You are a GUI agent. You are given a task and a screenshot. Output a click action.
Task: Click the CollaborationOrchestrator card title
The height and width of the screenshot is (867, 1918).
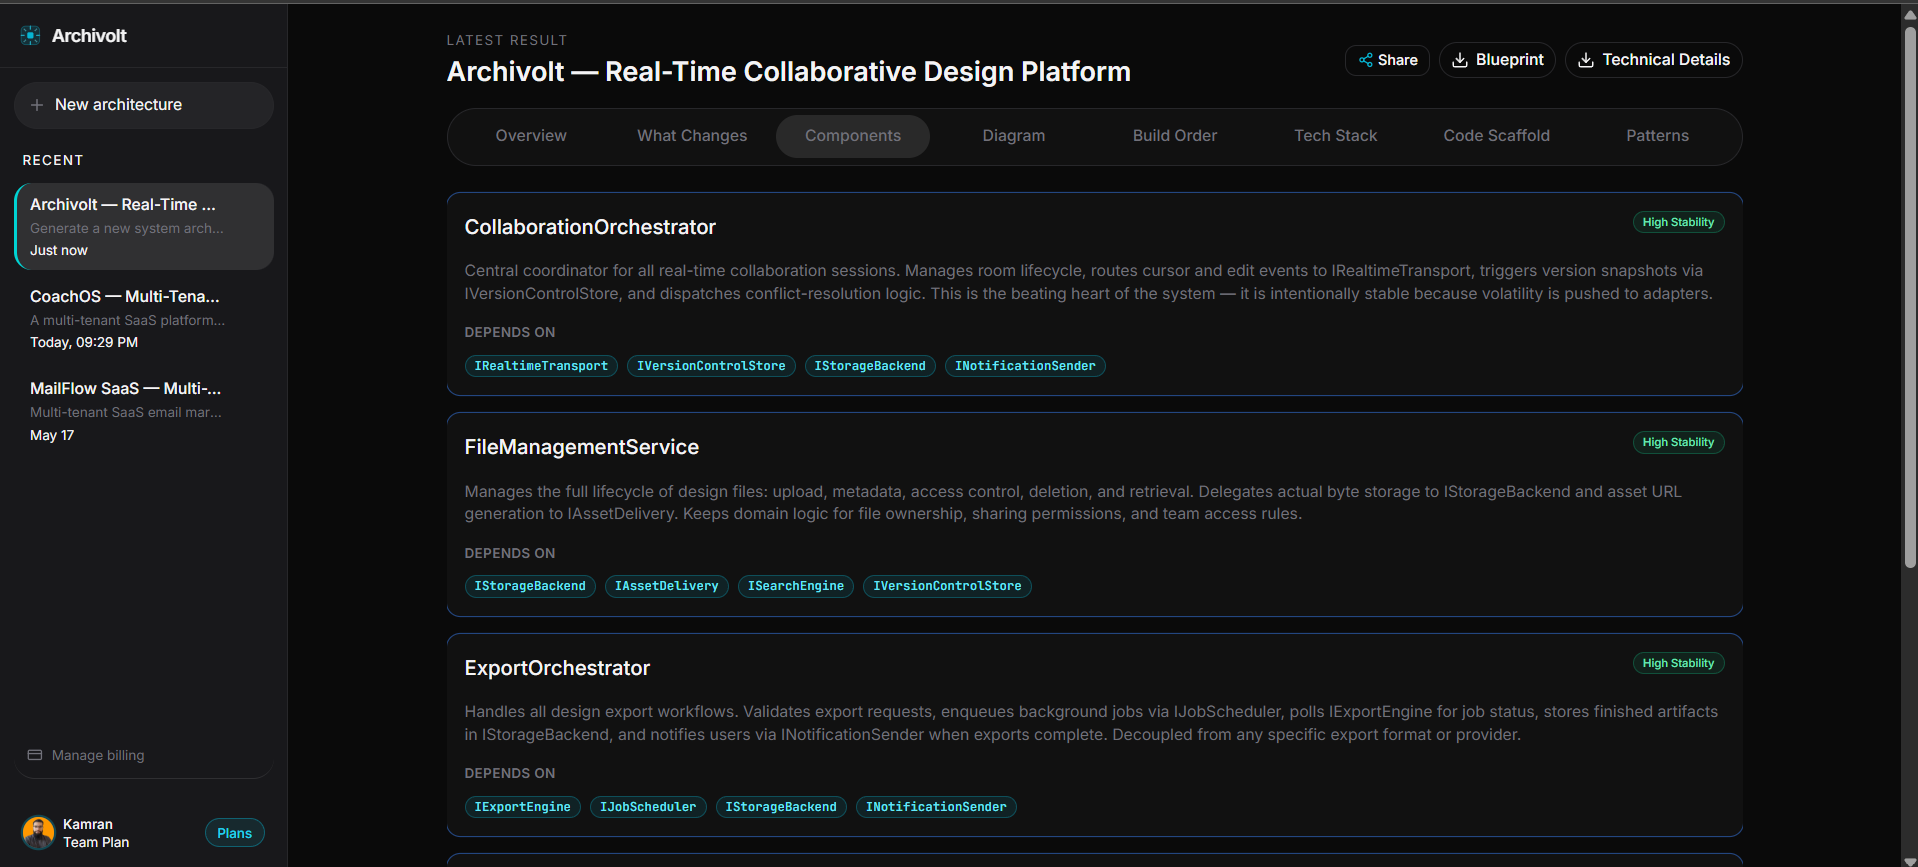click(x=590, y=227)
